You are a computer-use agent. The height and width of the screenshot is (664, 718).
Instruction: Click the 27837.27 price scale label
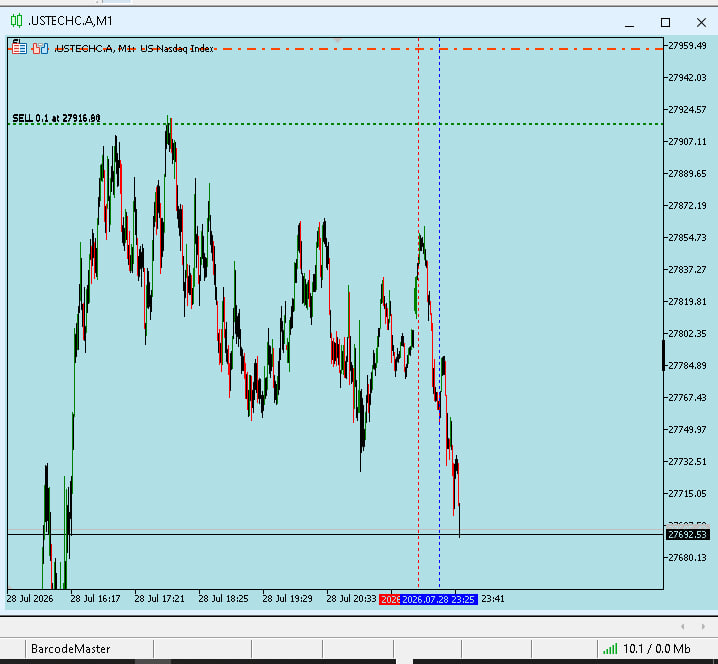(687, 269)
